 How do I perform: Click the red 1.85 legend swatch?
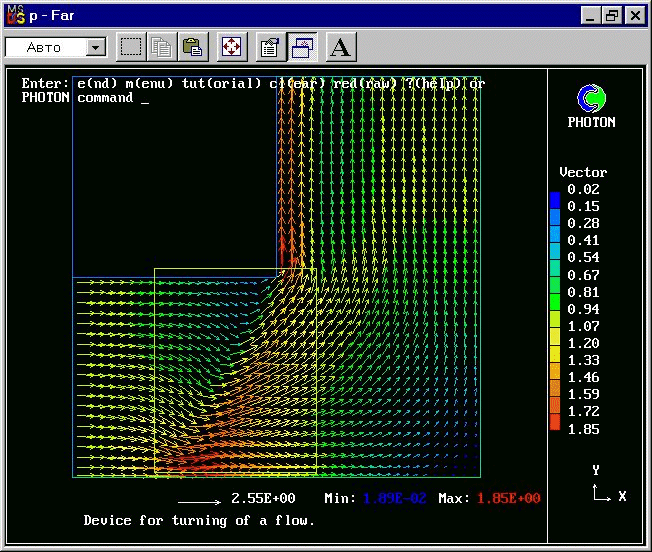[555, 422]
